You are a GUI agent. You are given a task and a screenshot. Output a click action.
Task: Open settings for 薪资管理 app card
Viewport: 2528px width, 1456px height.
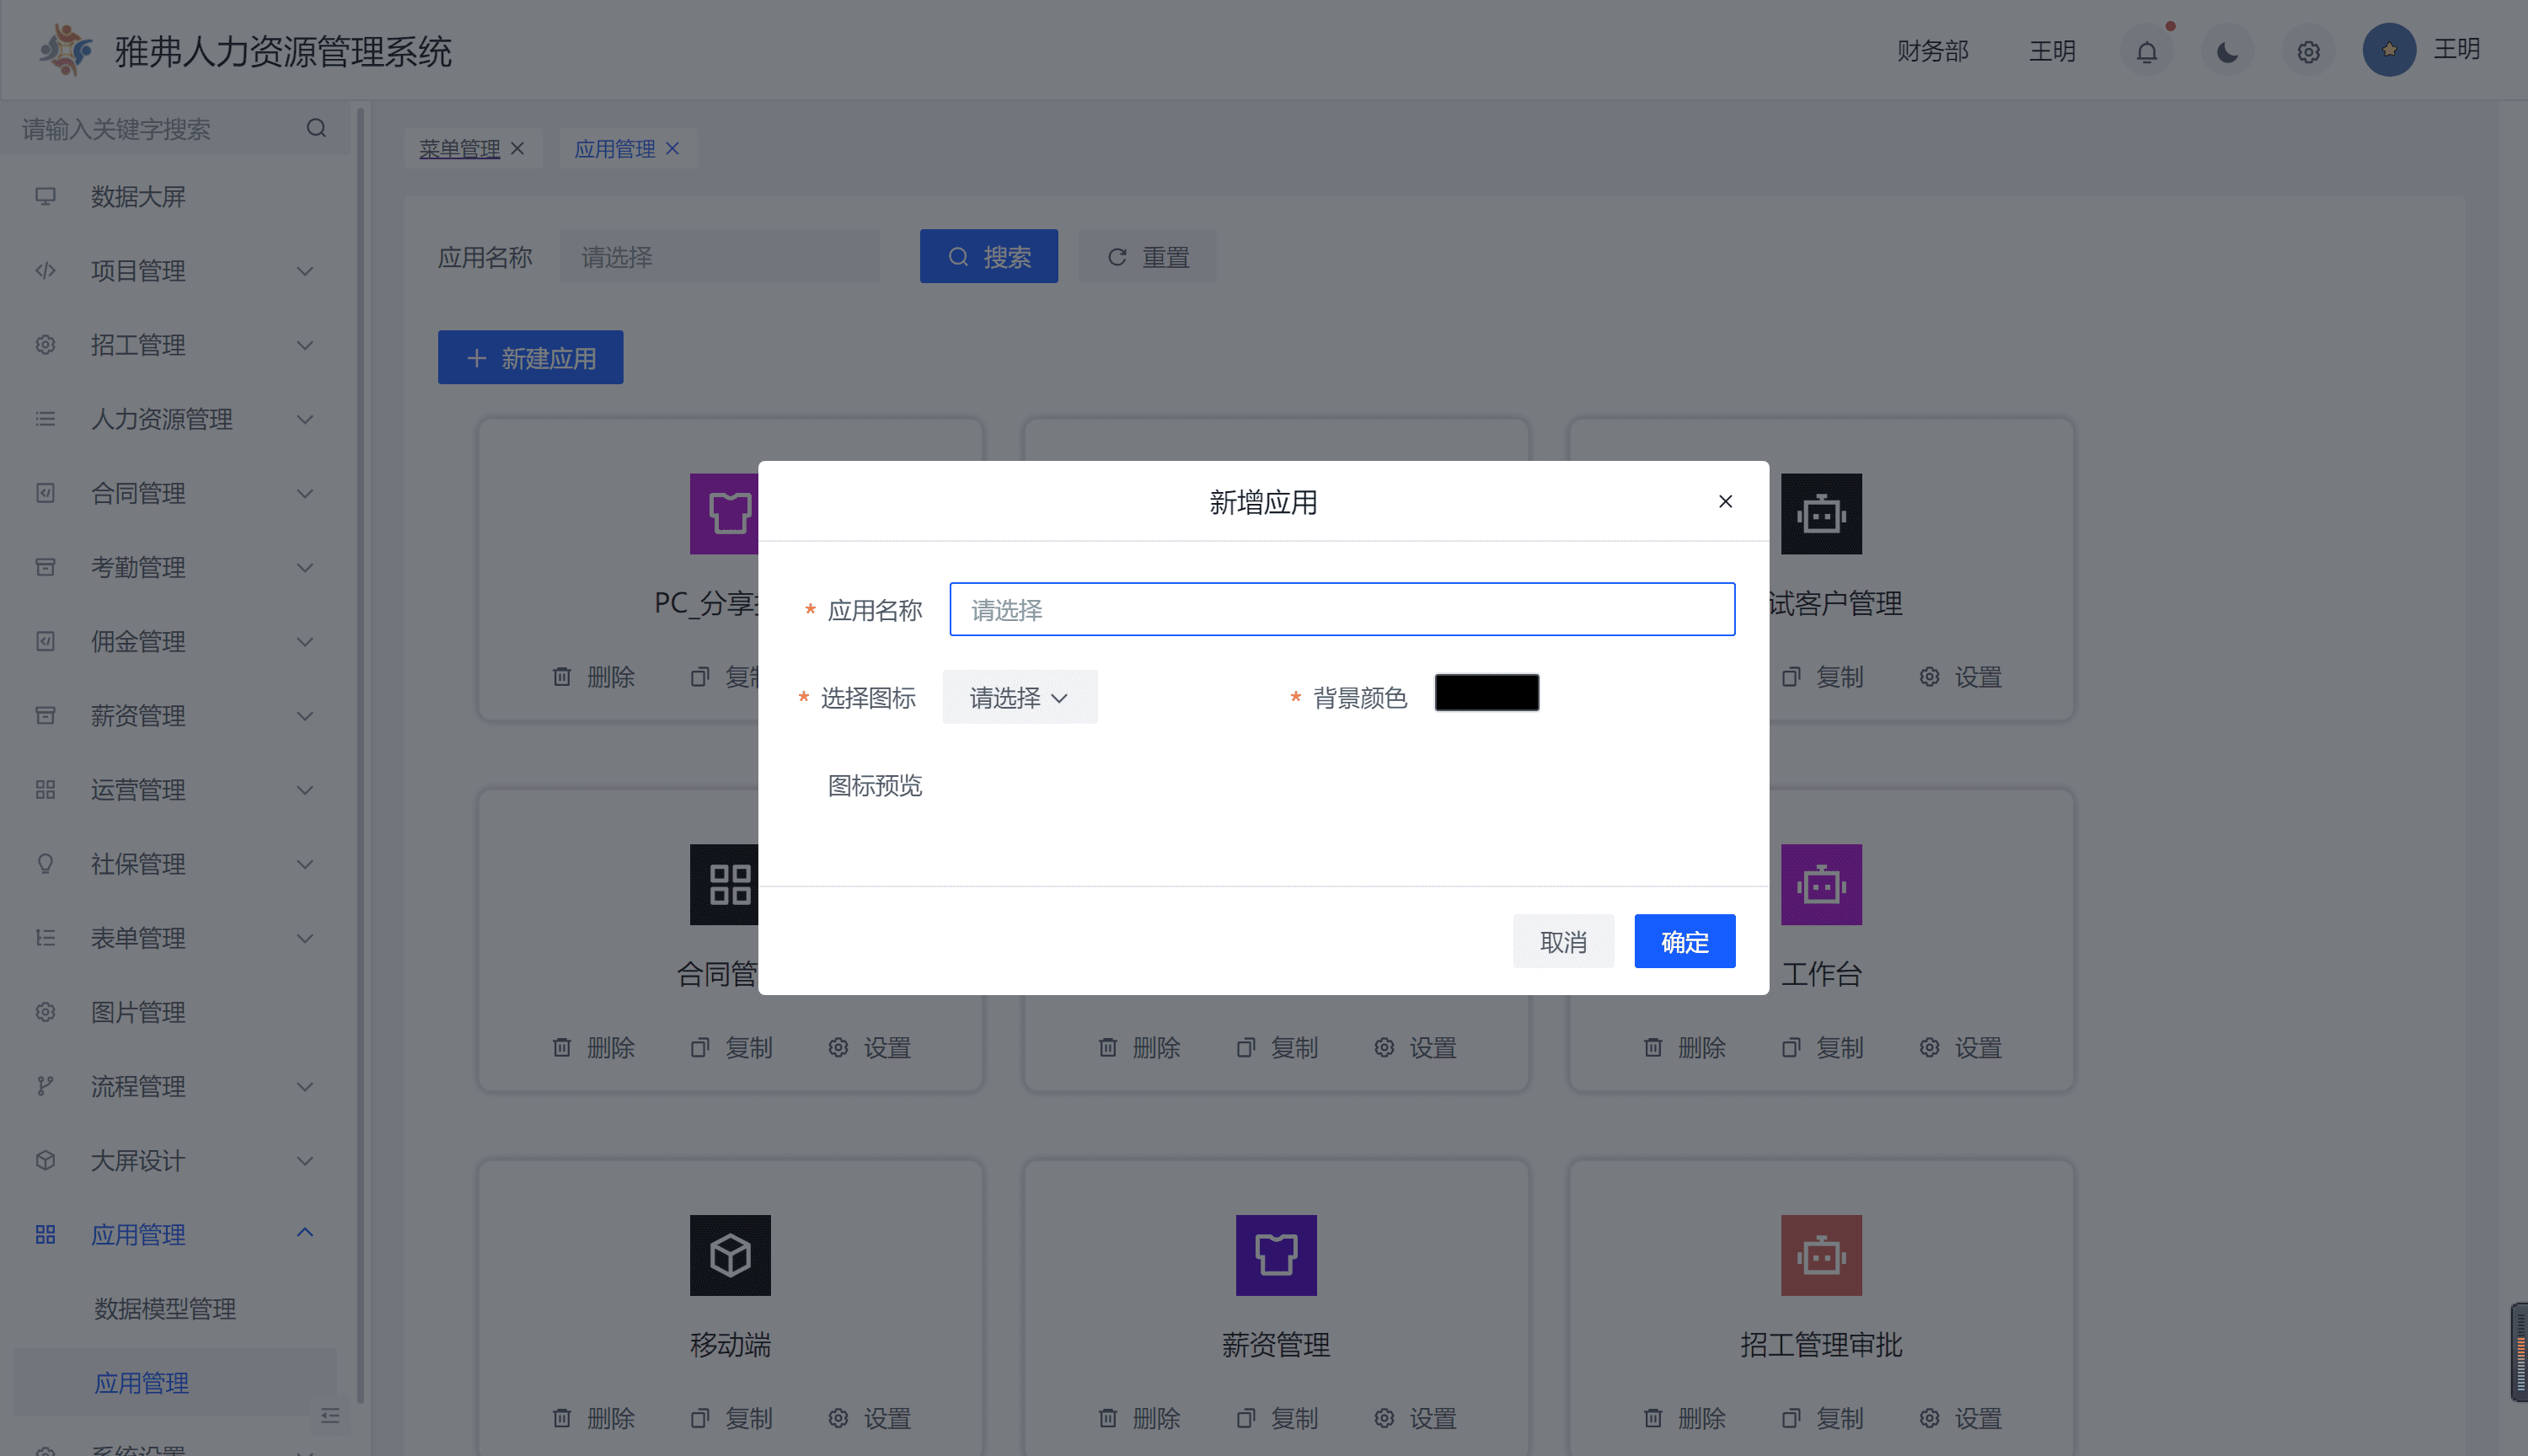[x=1415, y=1418]
